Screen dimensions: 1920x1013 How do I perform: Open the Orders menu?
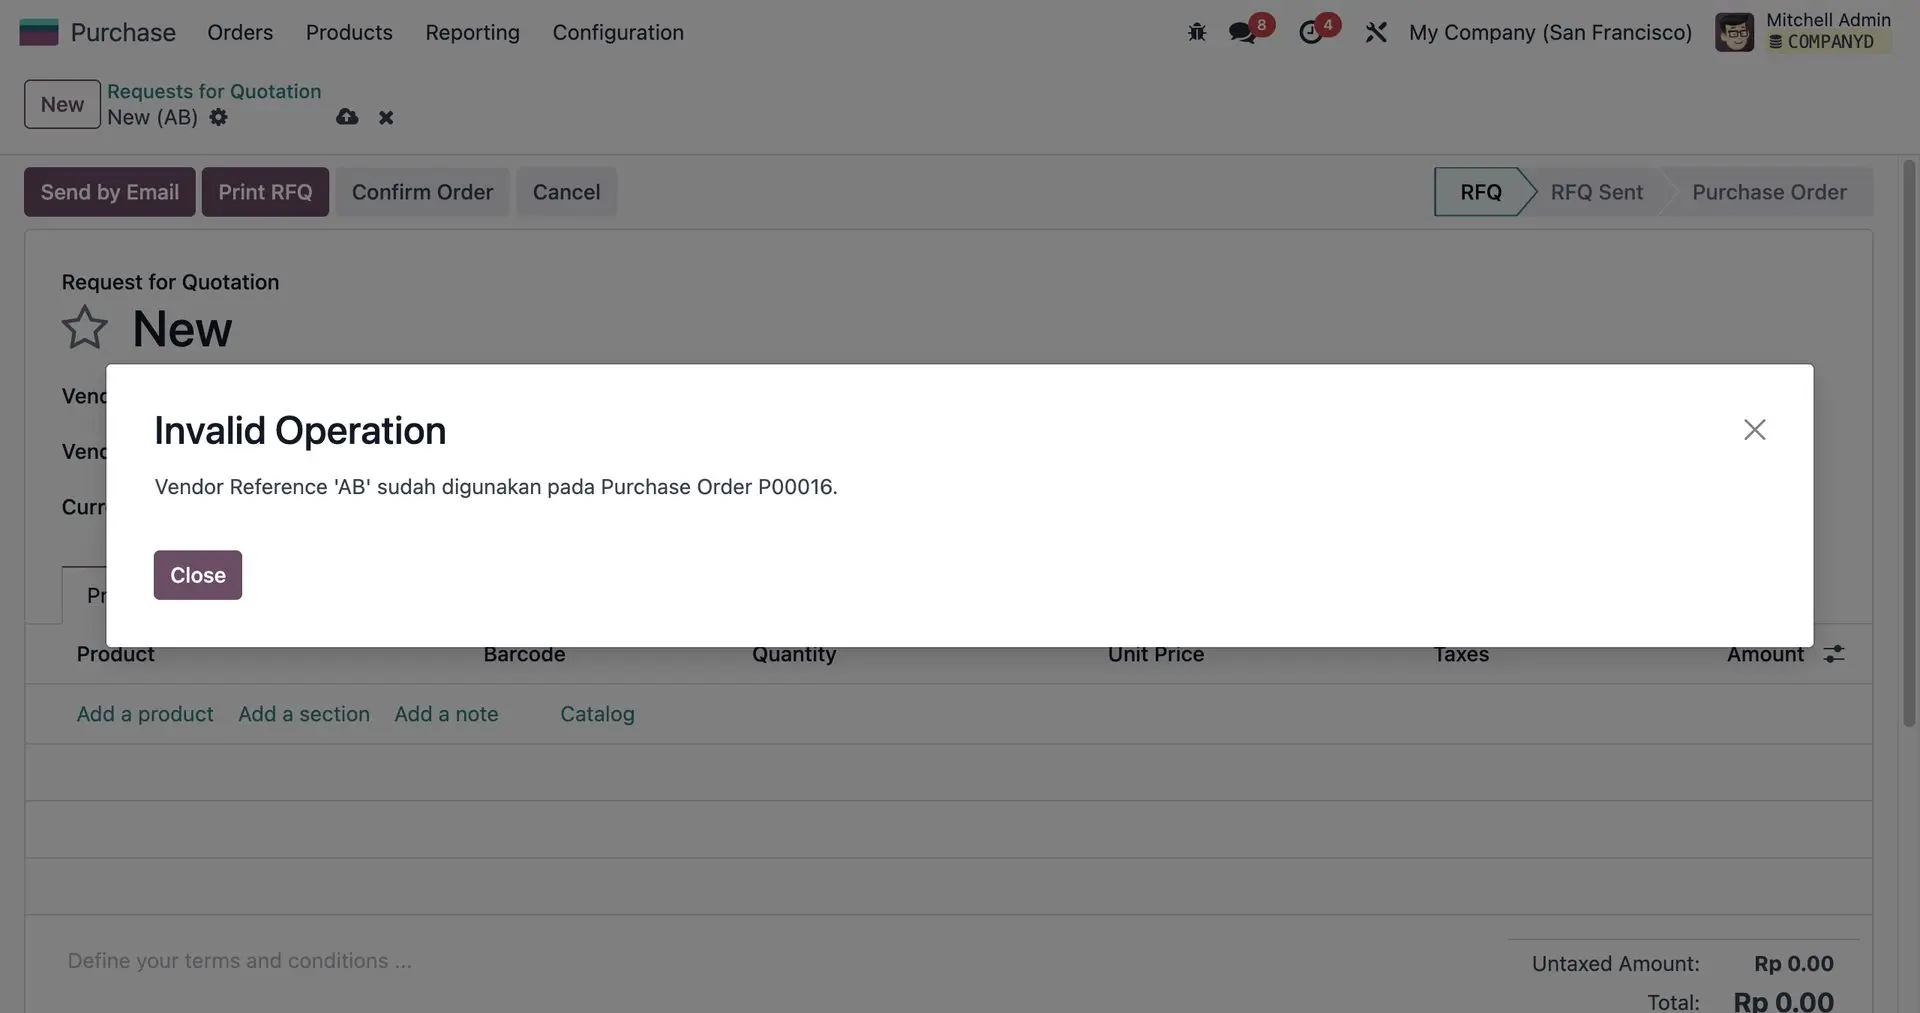point(240,32)
